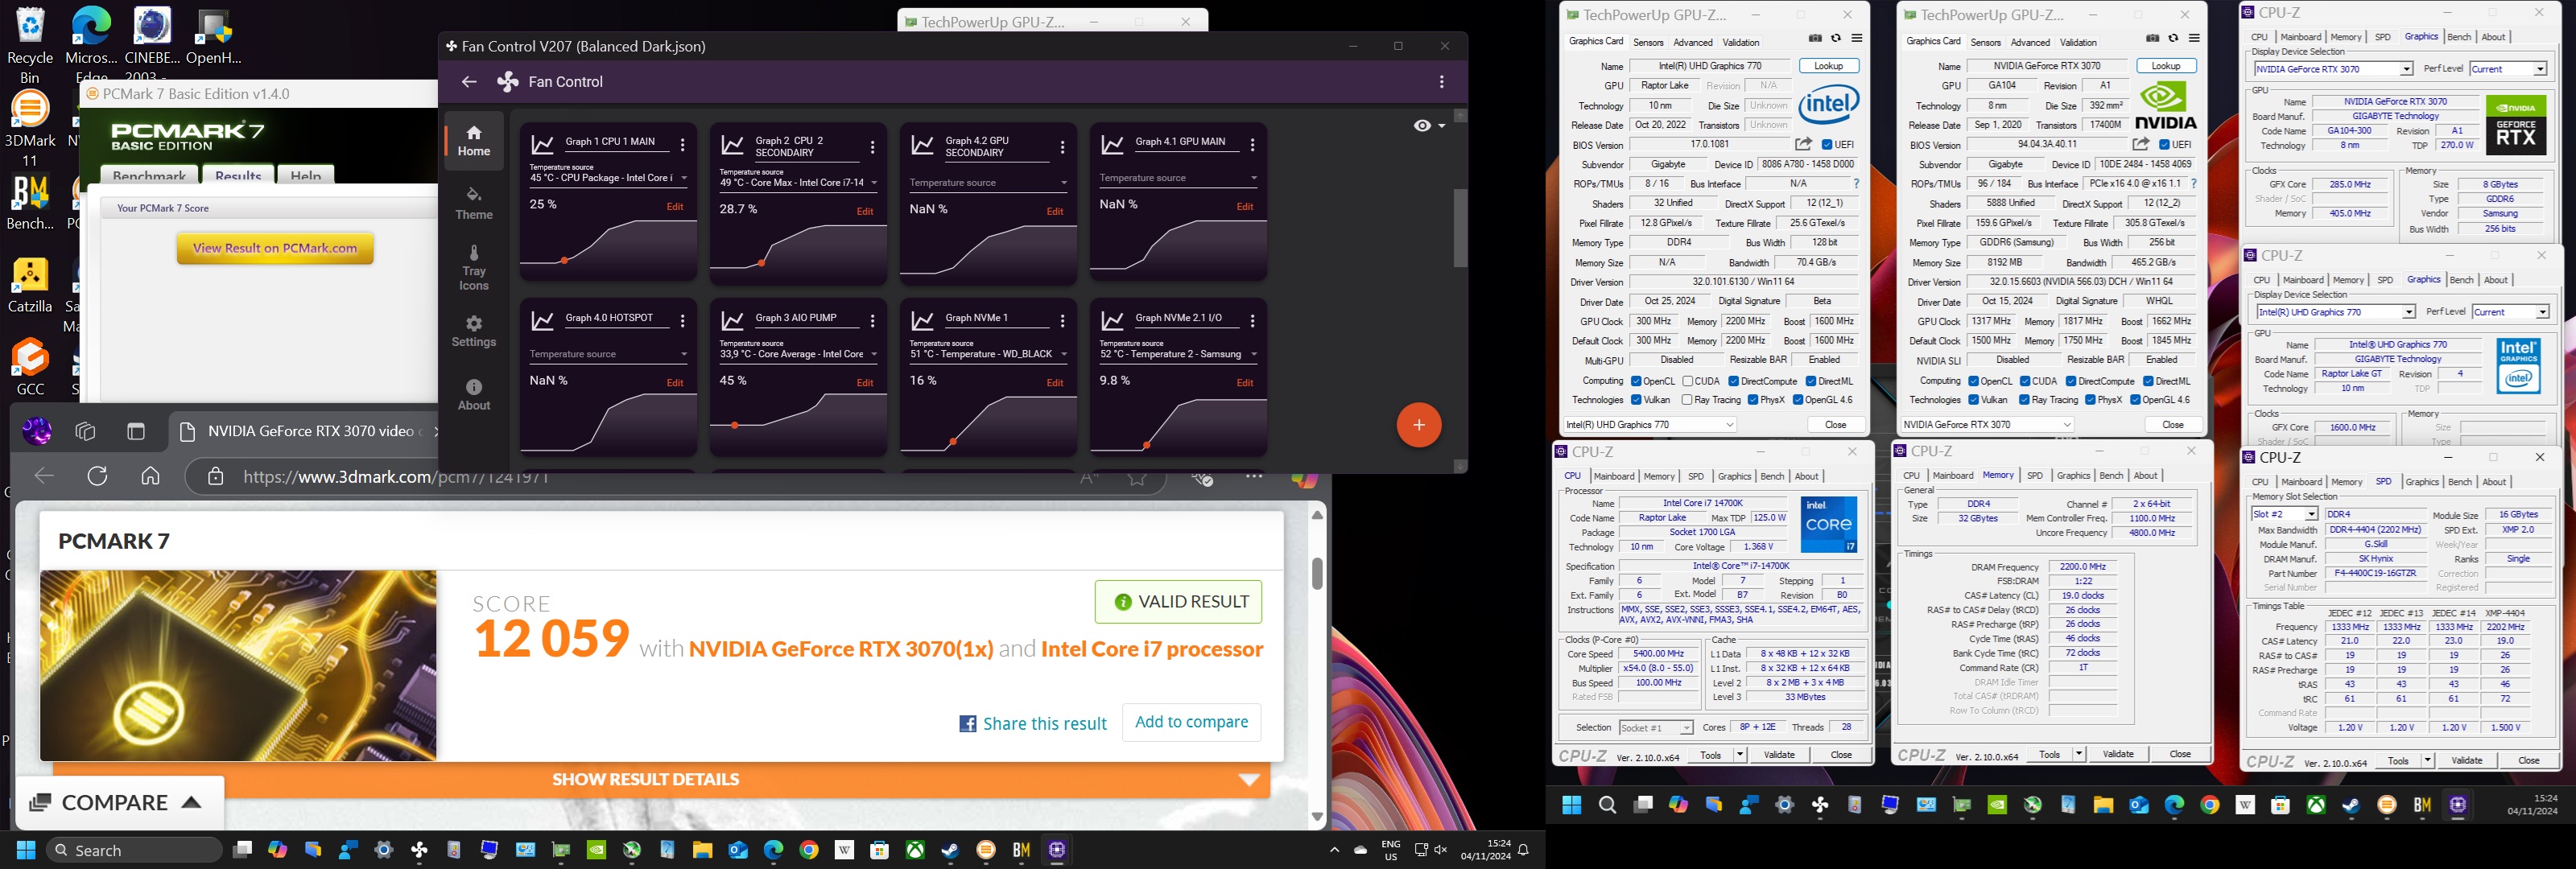Screen dimensions: 2576x869
Task: Open the Bench tab in CPU-Z DDR4 Memory window
Action: pos(2111,475)
